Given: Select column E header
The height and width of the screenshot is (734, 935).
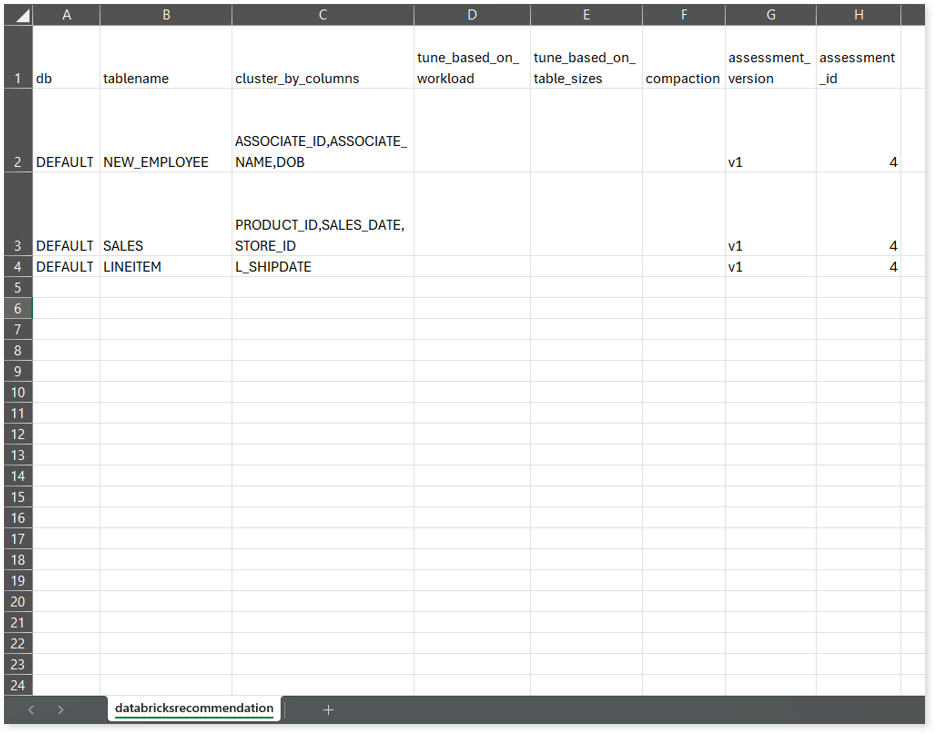Looking at the screenshot, I should [x=586, y=15].
